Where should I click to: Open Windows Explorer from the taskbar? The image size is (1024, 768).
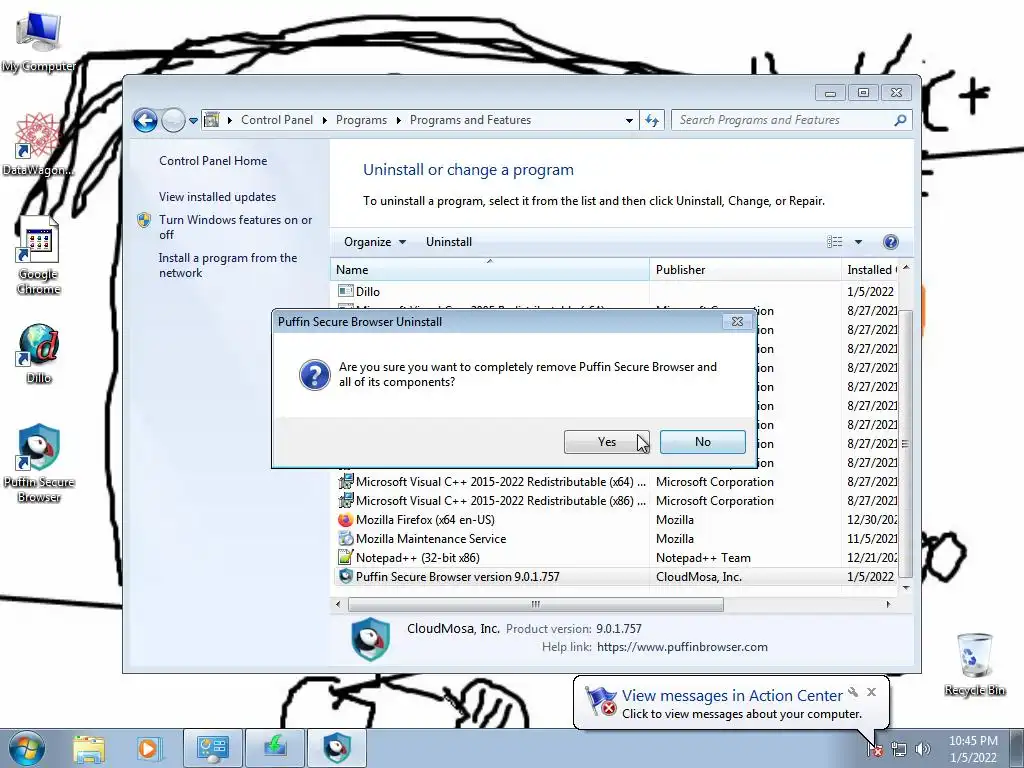tap(89, 748)
